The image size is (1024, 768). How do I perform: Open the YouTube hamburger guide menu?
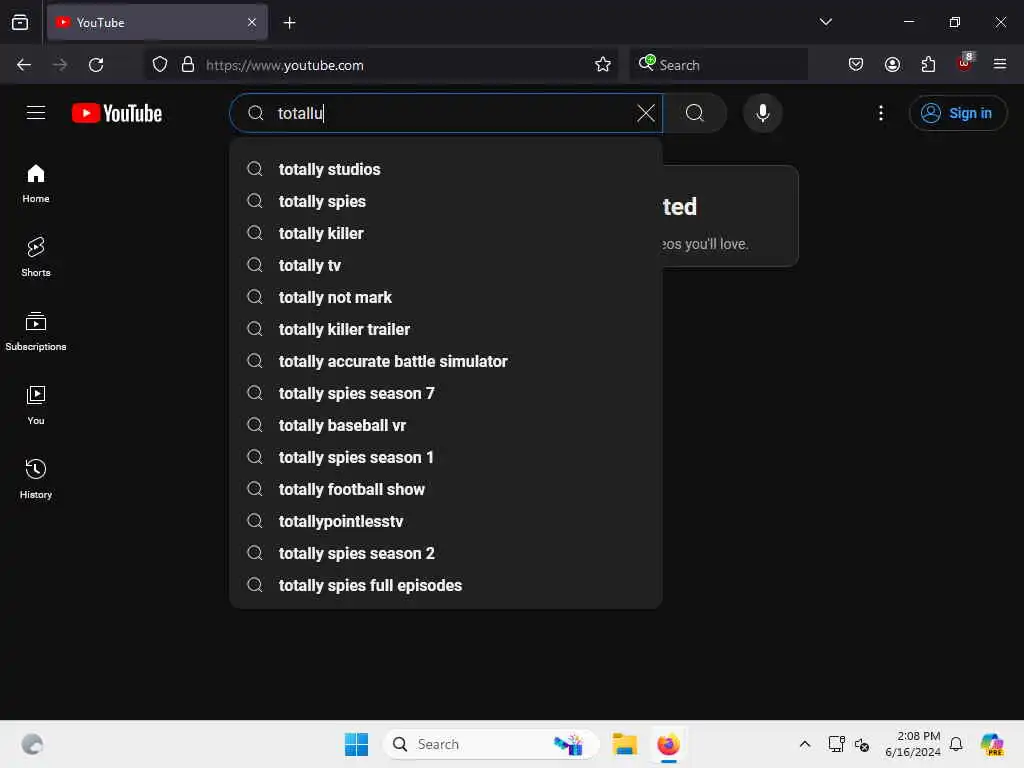pyautogui.click(x=36, y=113)
